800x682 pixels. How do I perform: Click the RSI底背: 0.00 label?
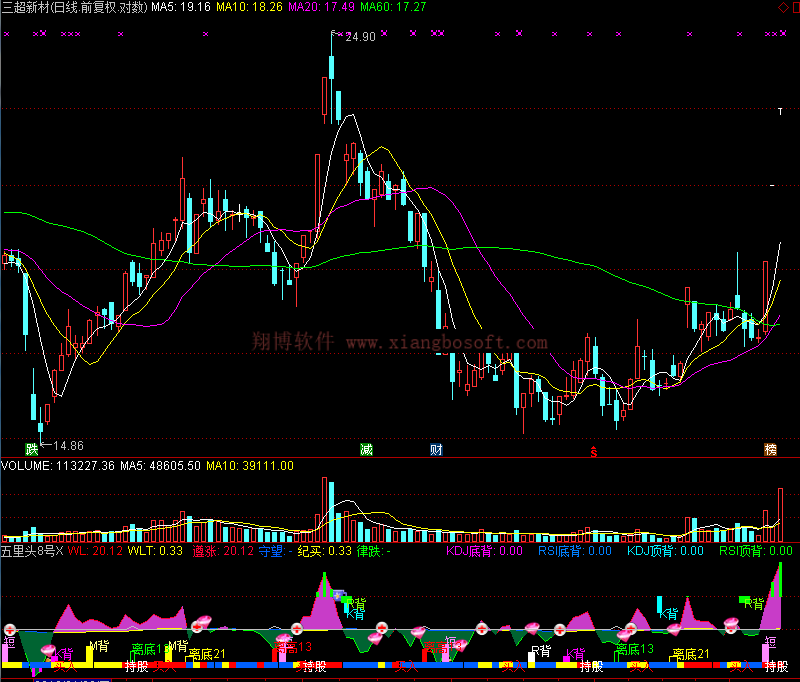coord(574,551)
